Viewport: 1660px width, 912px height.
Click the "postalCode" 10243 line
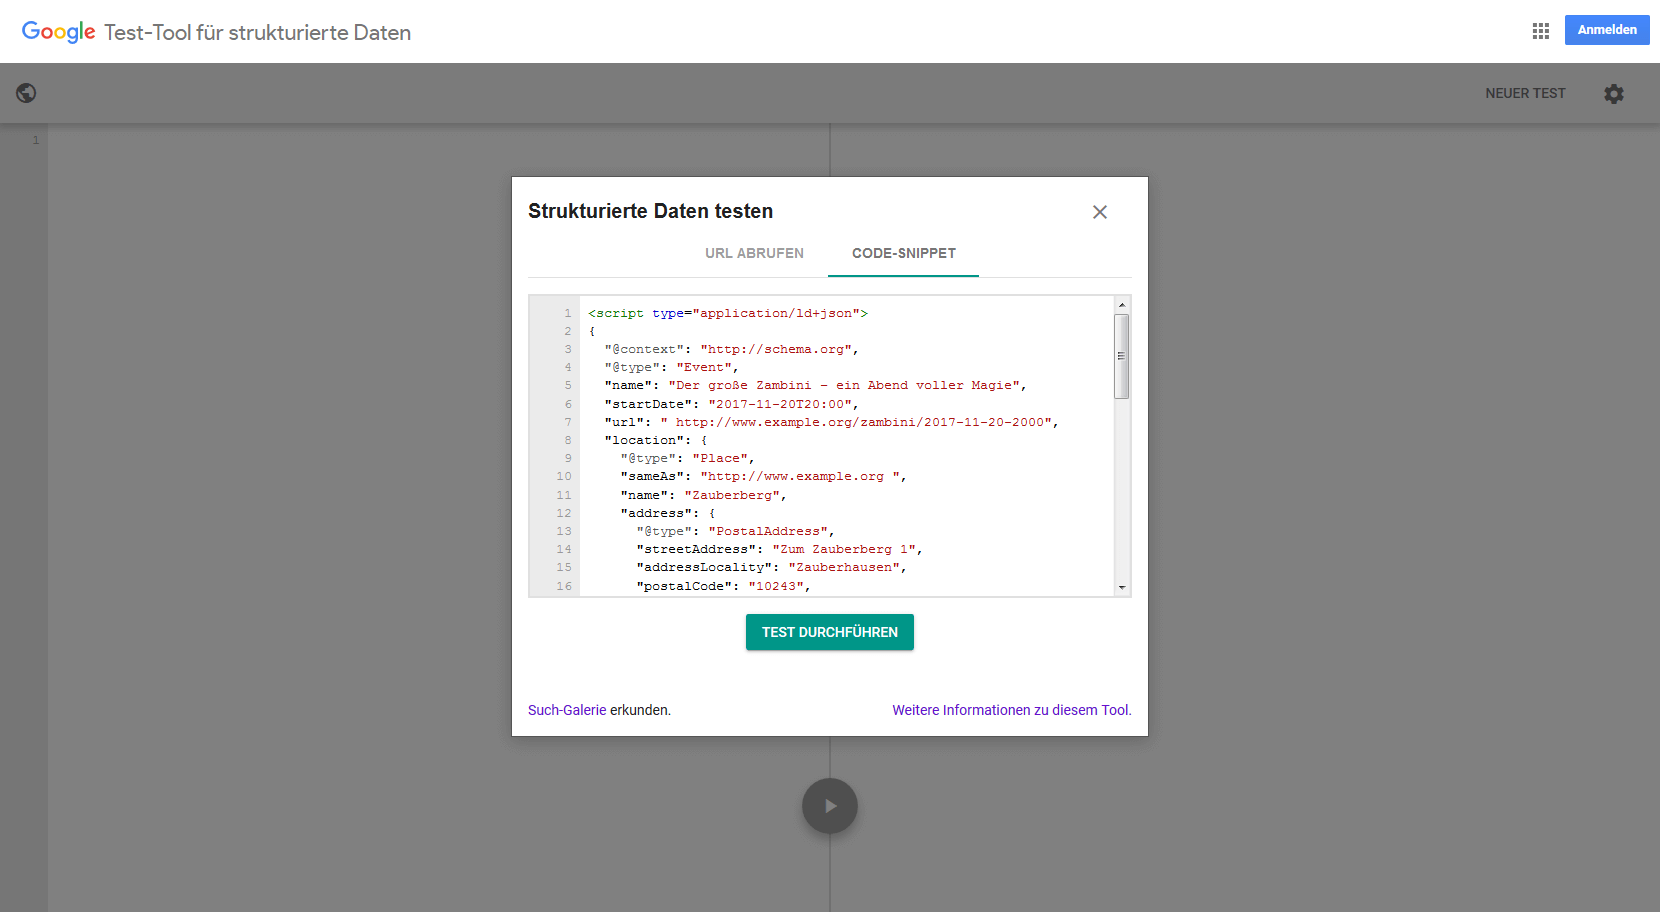point(723,586)
